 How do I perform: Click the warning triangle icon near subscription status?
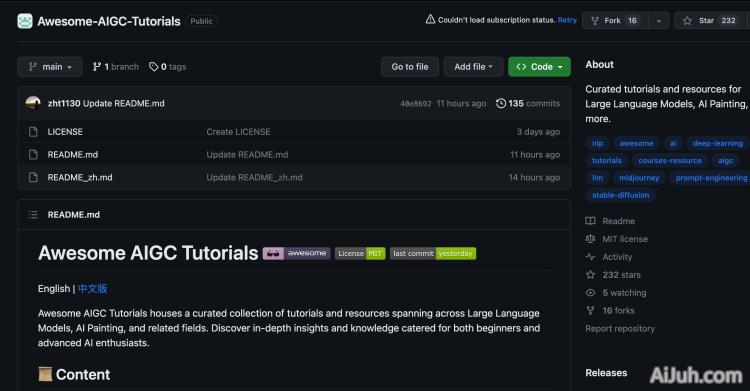[x=430, y=19]
